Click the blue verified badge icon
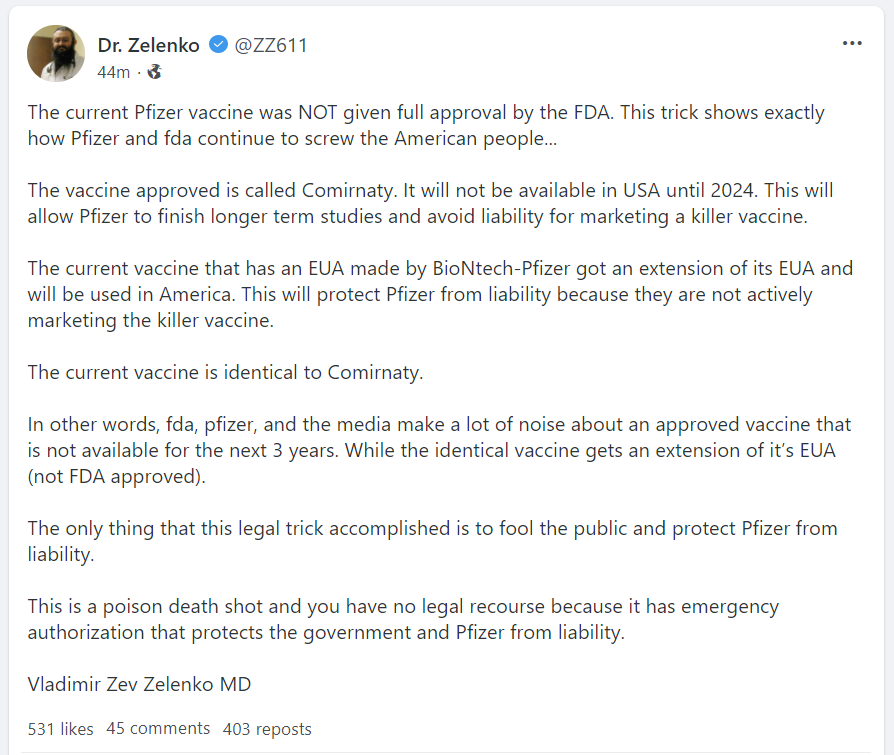 click(218, 45)
